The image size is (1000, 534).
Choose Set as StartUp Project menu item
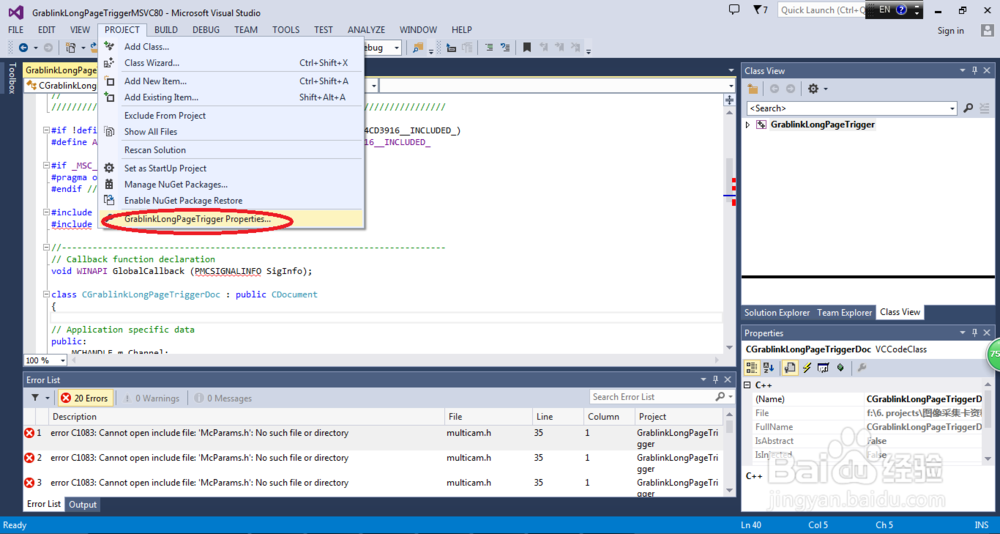(x=231, y=168)
